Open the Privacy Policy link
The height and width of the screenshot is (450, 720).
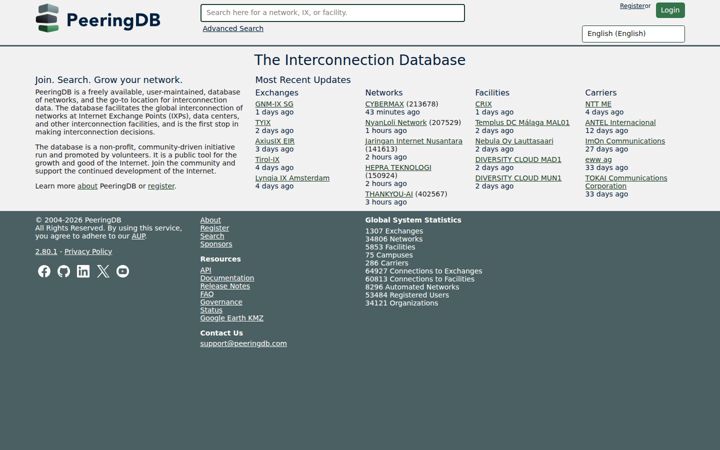click(x=88, y=251)
